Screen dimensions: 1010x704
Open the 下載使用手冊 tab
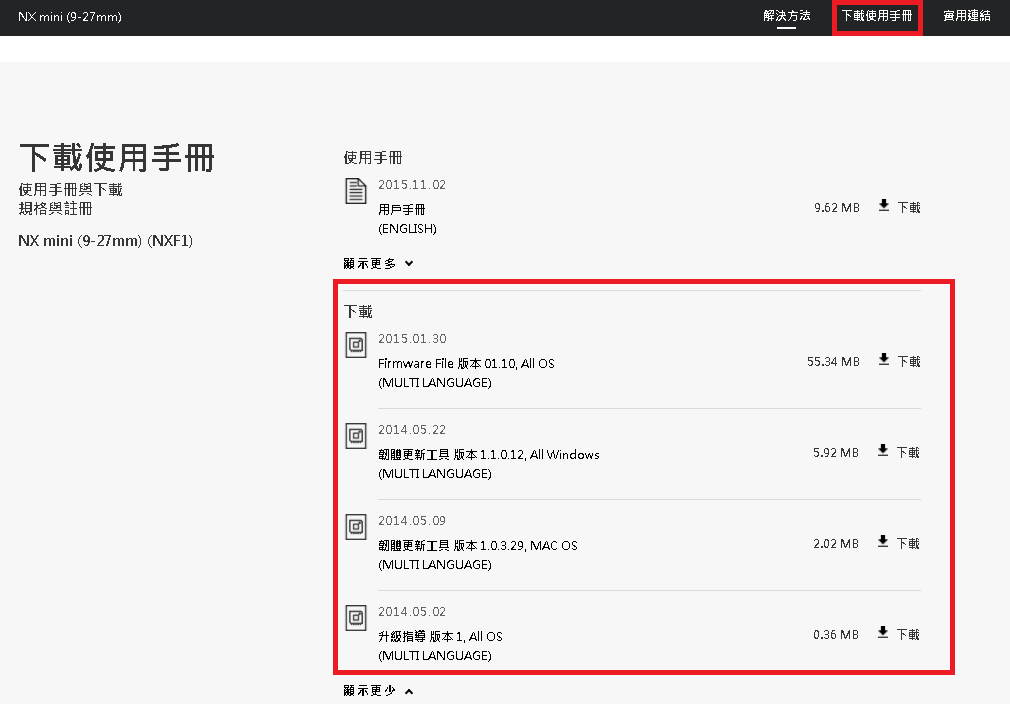pyautogui.click(x=877, y=16)
